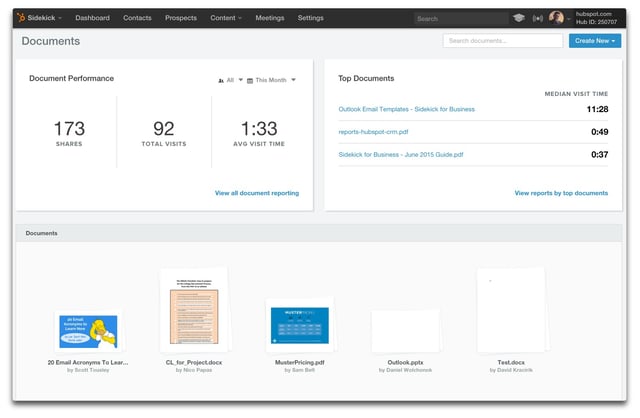Open reports-hubspot-crm.pdf document link
This screenshot has width=640, height=418.
[x=373, y=132]
